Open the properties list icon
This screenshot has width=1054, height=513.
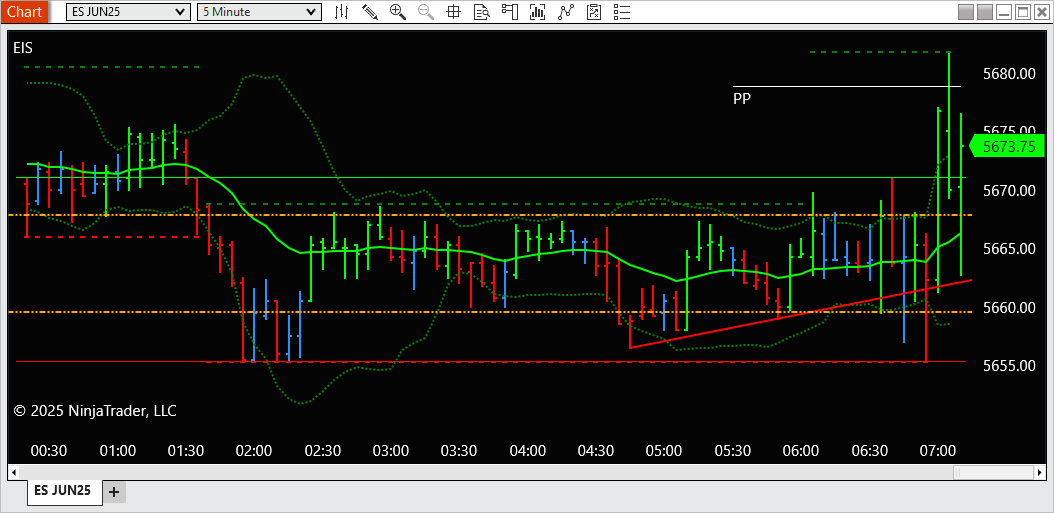tap(622, 11)
